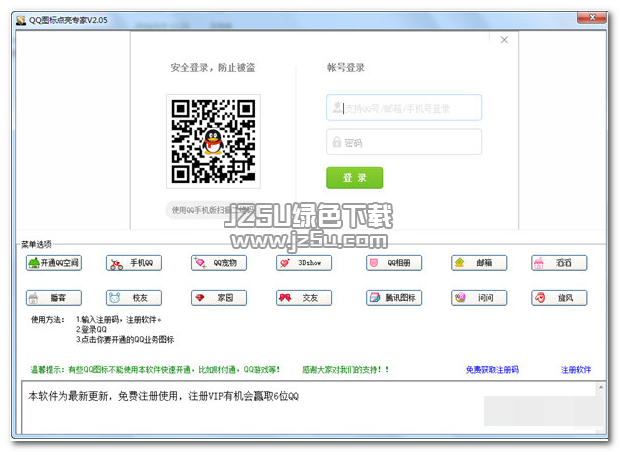Click the 开通QQ空间 button

(x=54, y=263)
